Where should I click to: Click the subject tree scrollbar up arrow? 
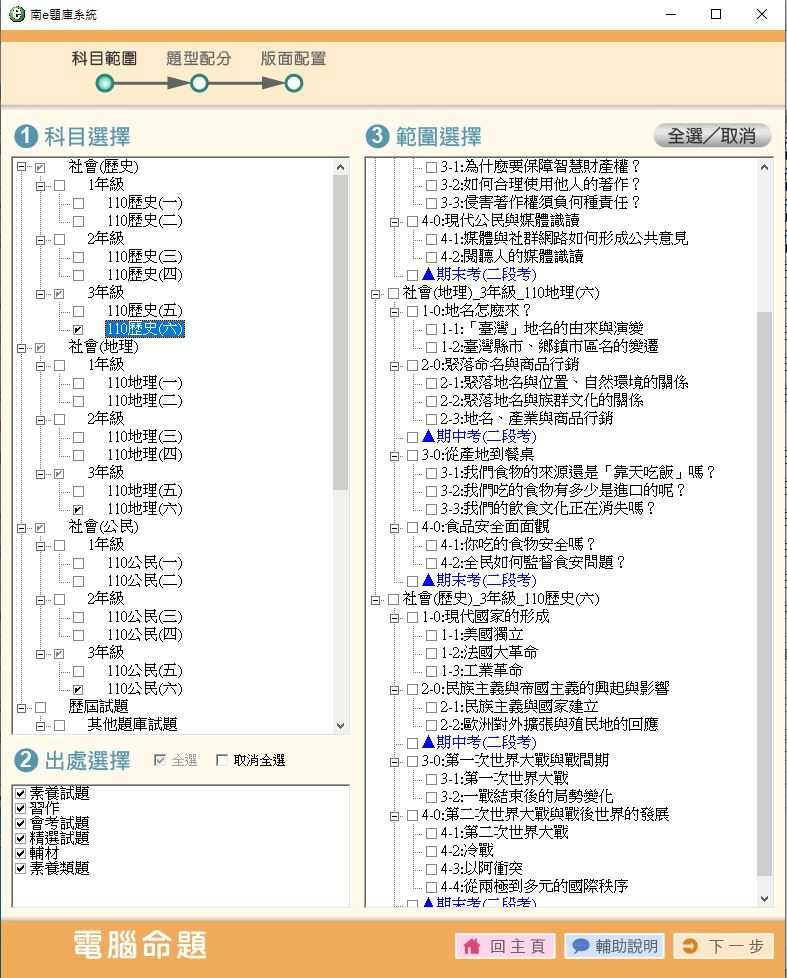click(340, 167)
